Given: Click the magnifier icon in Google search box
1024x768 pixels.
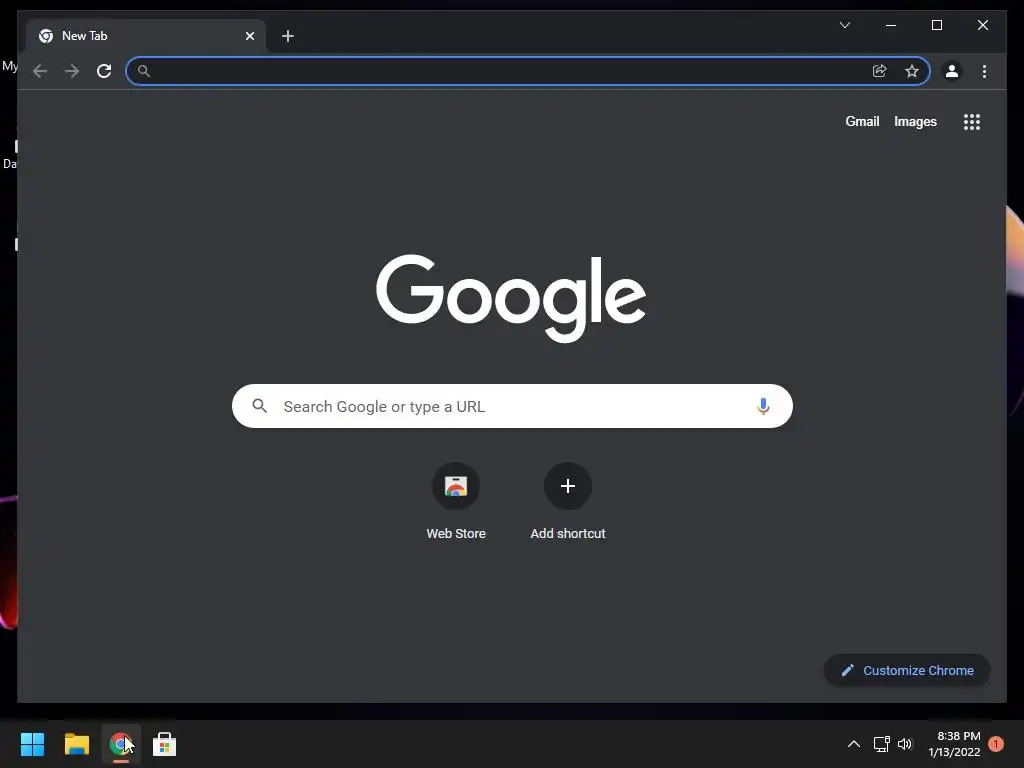Looking at the screenshot, I should pos(259,406).
